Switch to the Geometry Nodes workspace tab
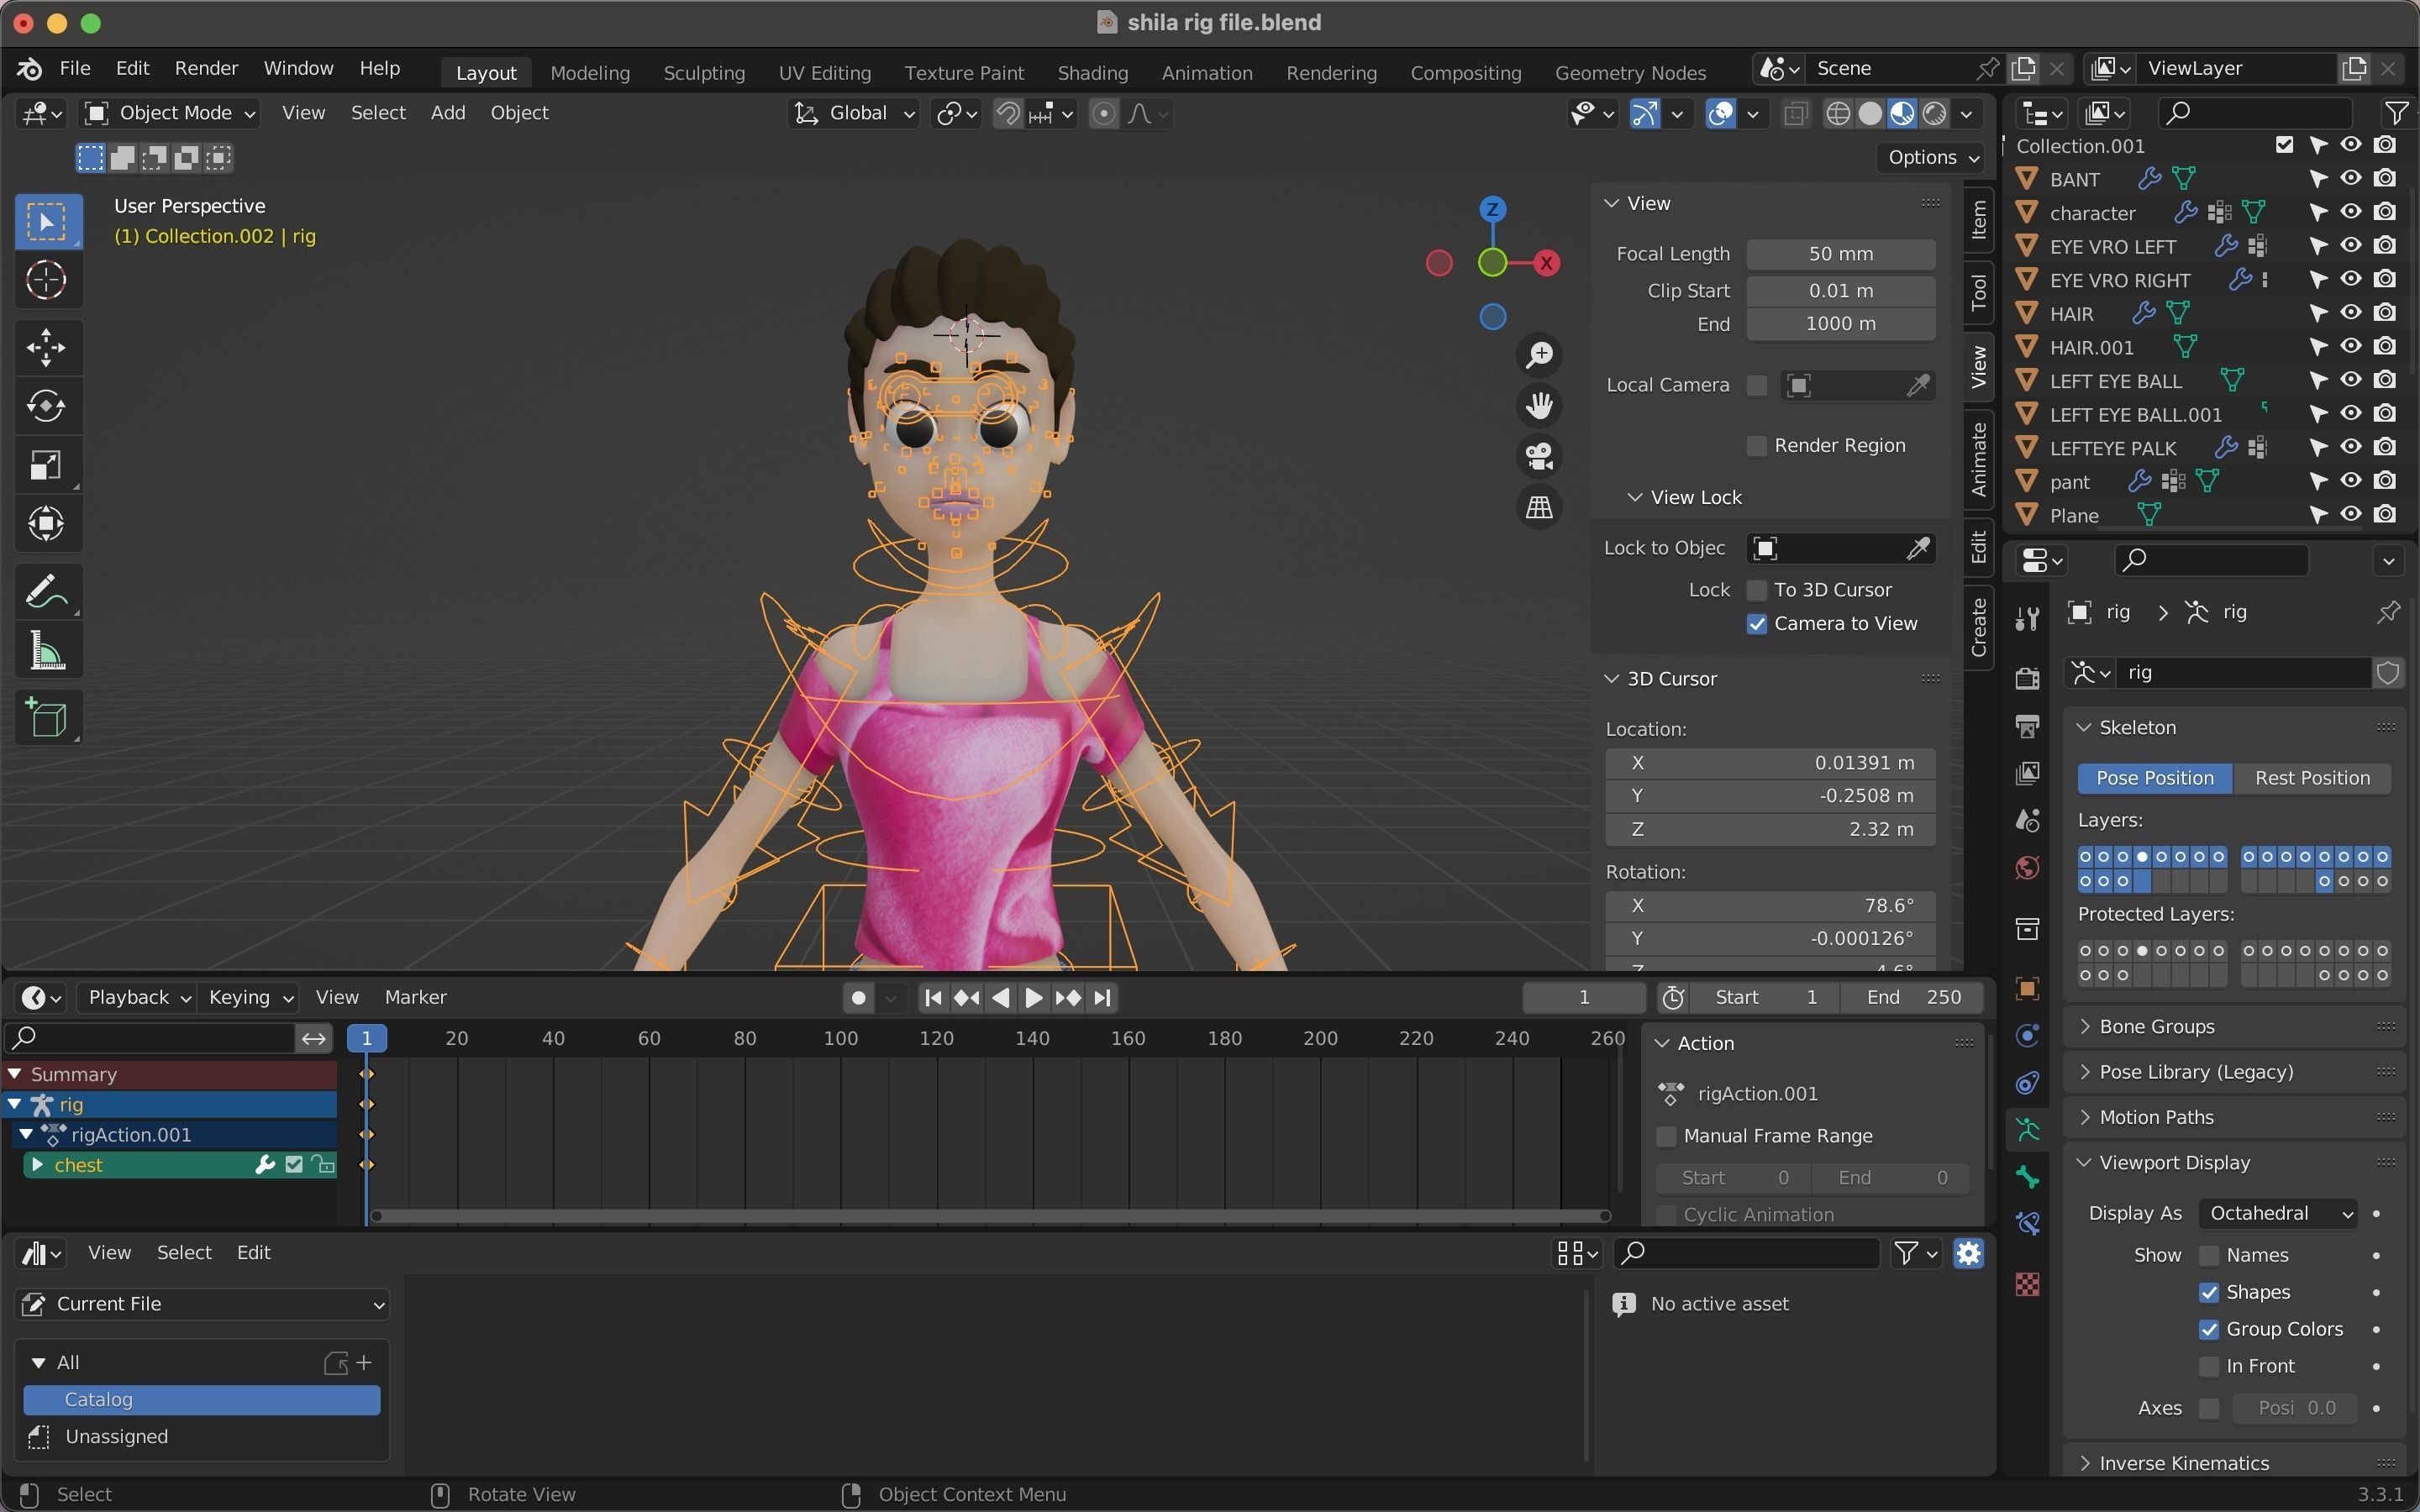The width and height of the screenshot is (2420, 1512). [x=1630, y=72]
